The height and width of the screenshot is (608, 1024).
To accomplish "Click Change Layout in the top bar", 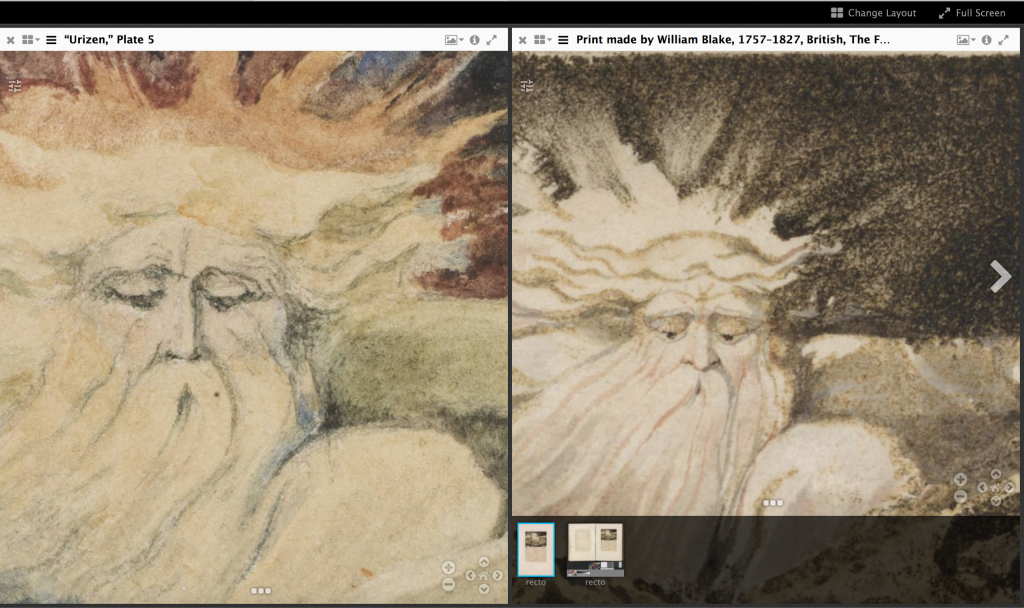I will (x=873, y=13).
